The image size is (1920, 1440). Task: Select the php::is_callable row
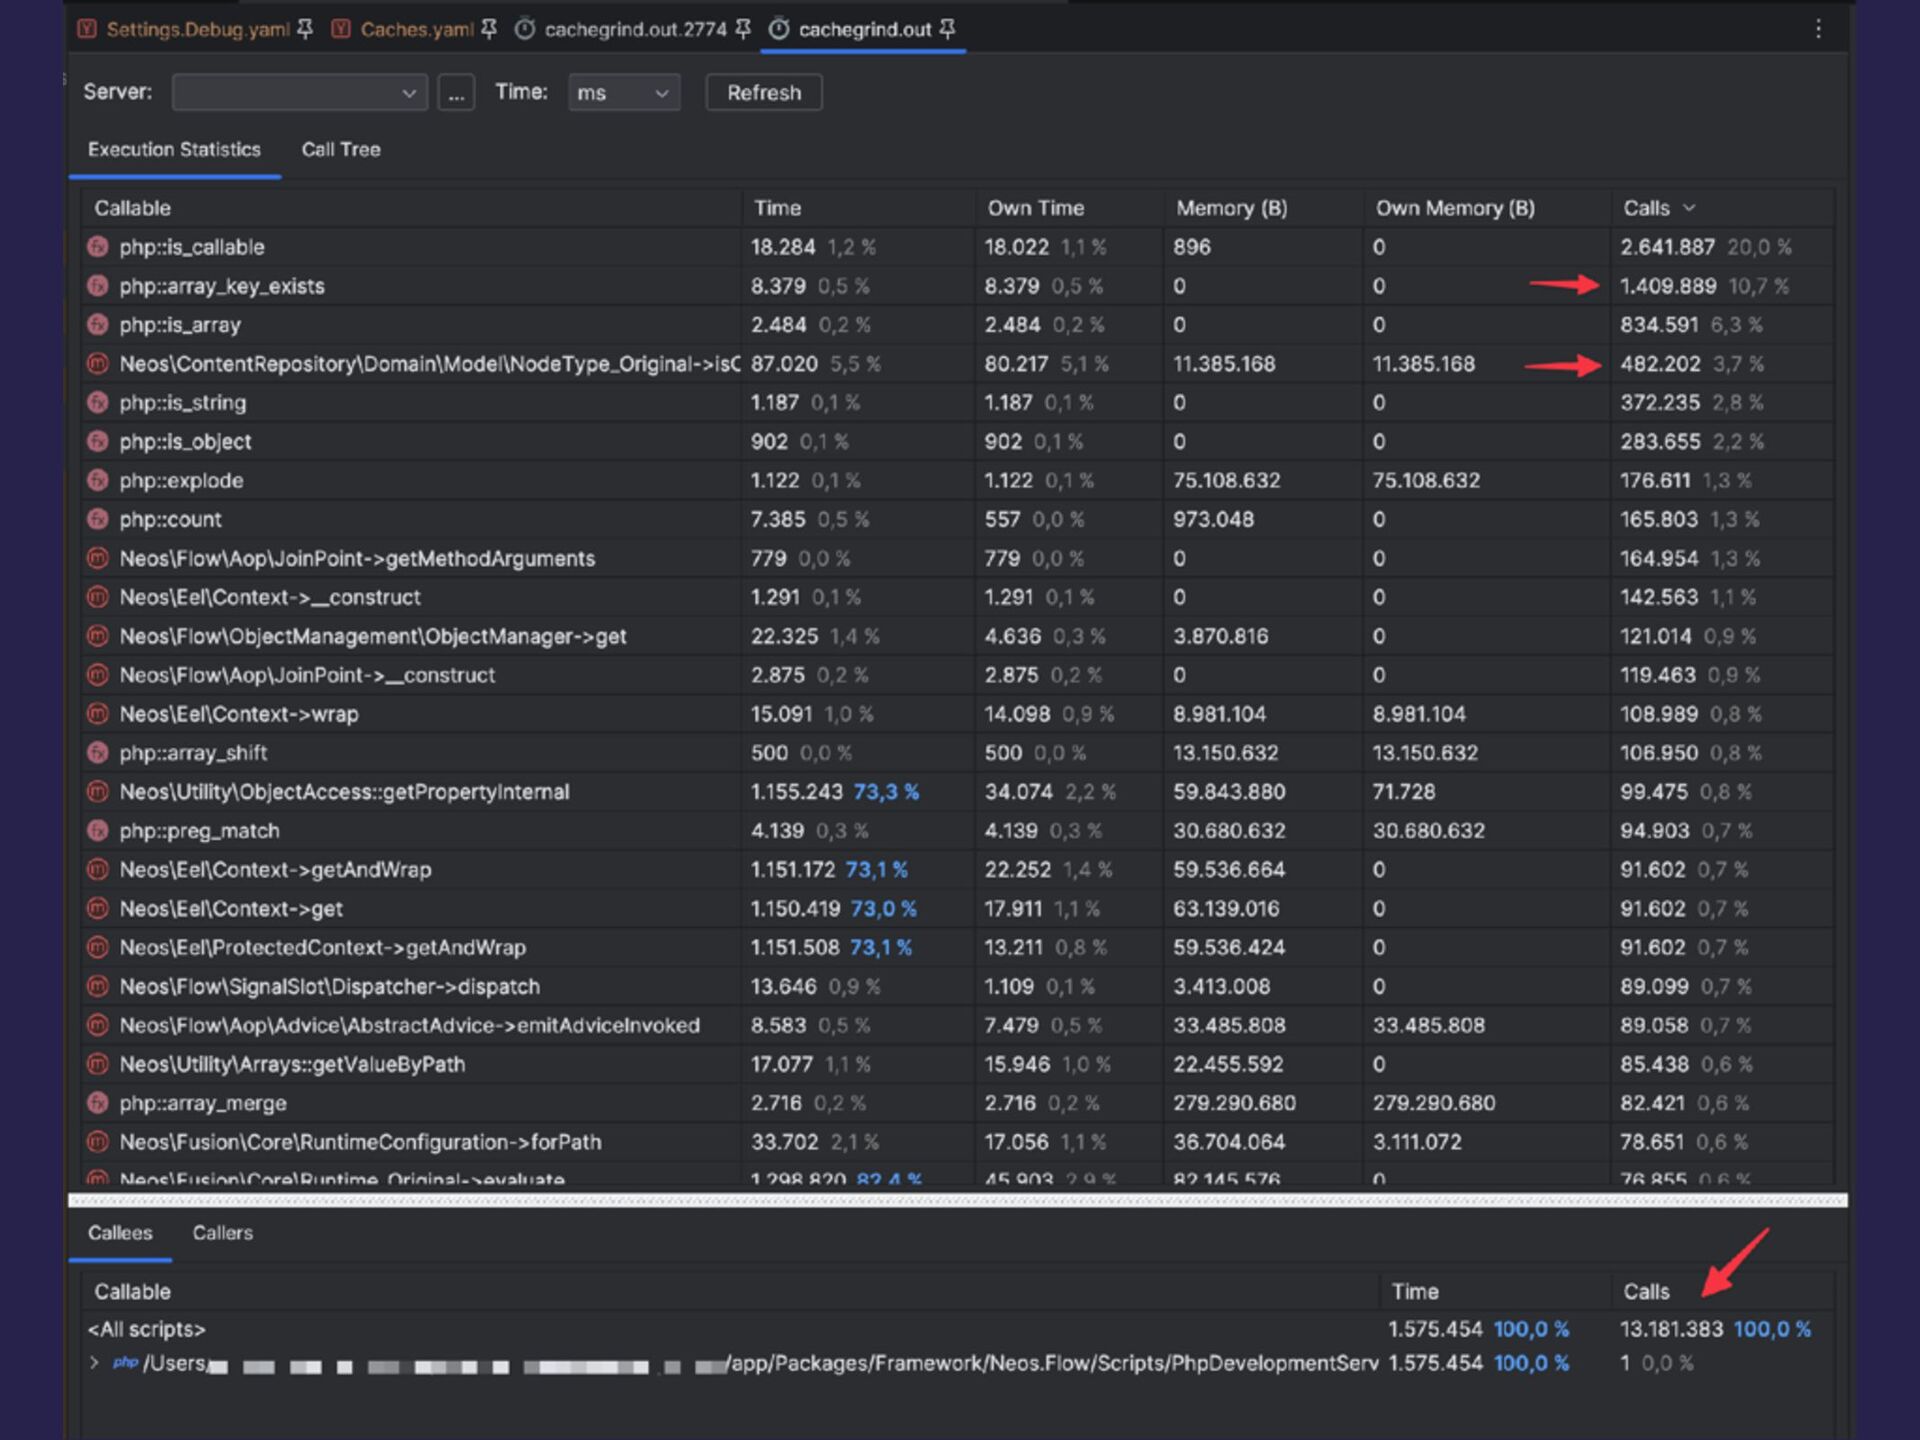[x=958, y=247]
